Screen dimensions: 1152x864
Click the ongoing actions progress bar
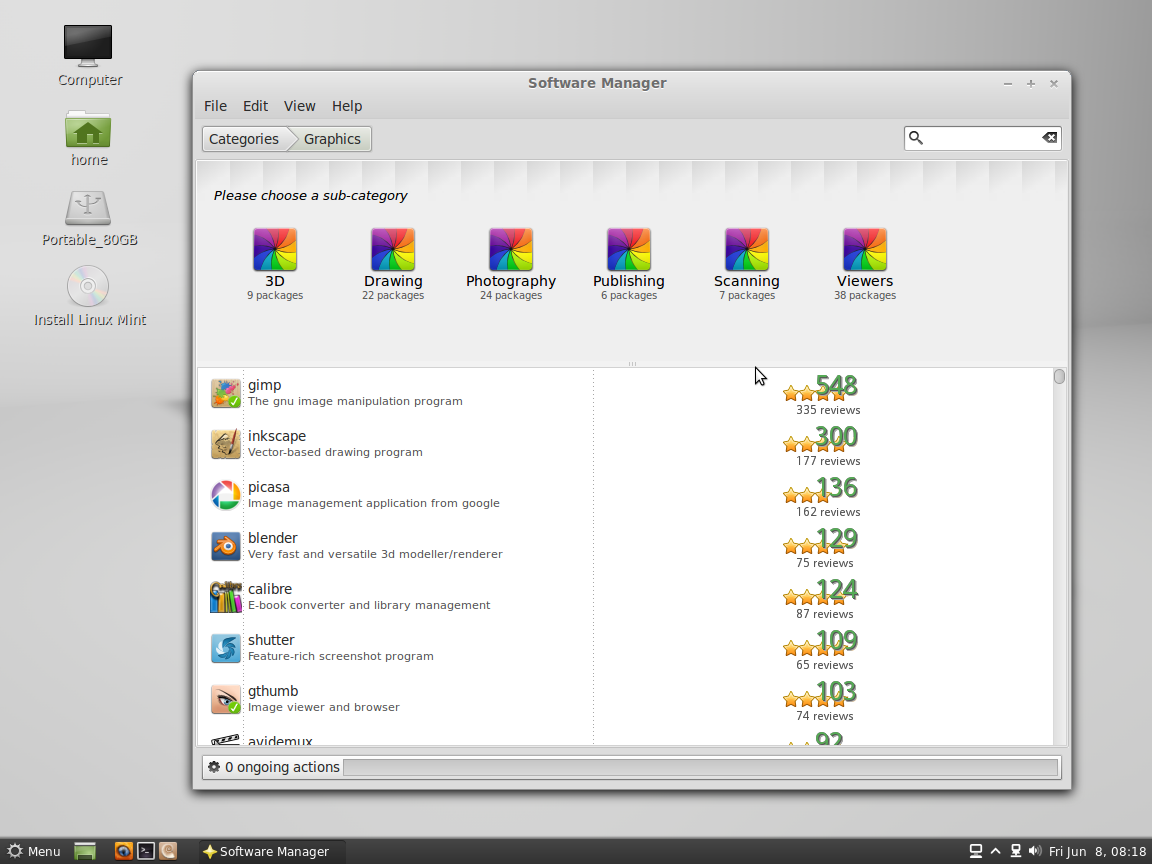click(701, 767)
